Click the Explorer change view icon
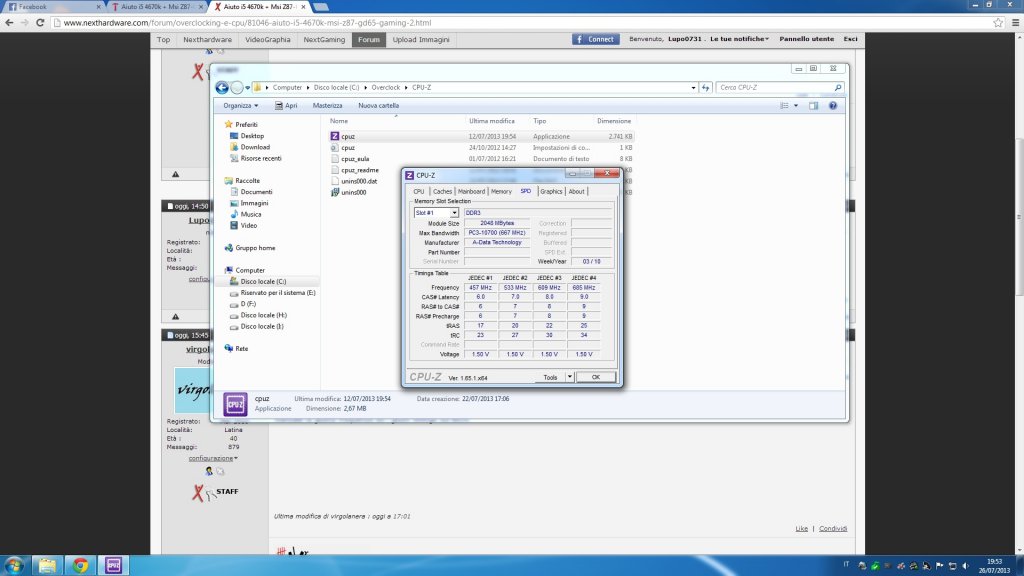 click(784, 106)
